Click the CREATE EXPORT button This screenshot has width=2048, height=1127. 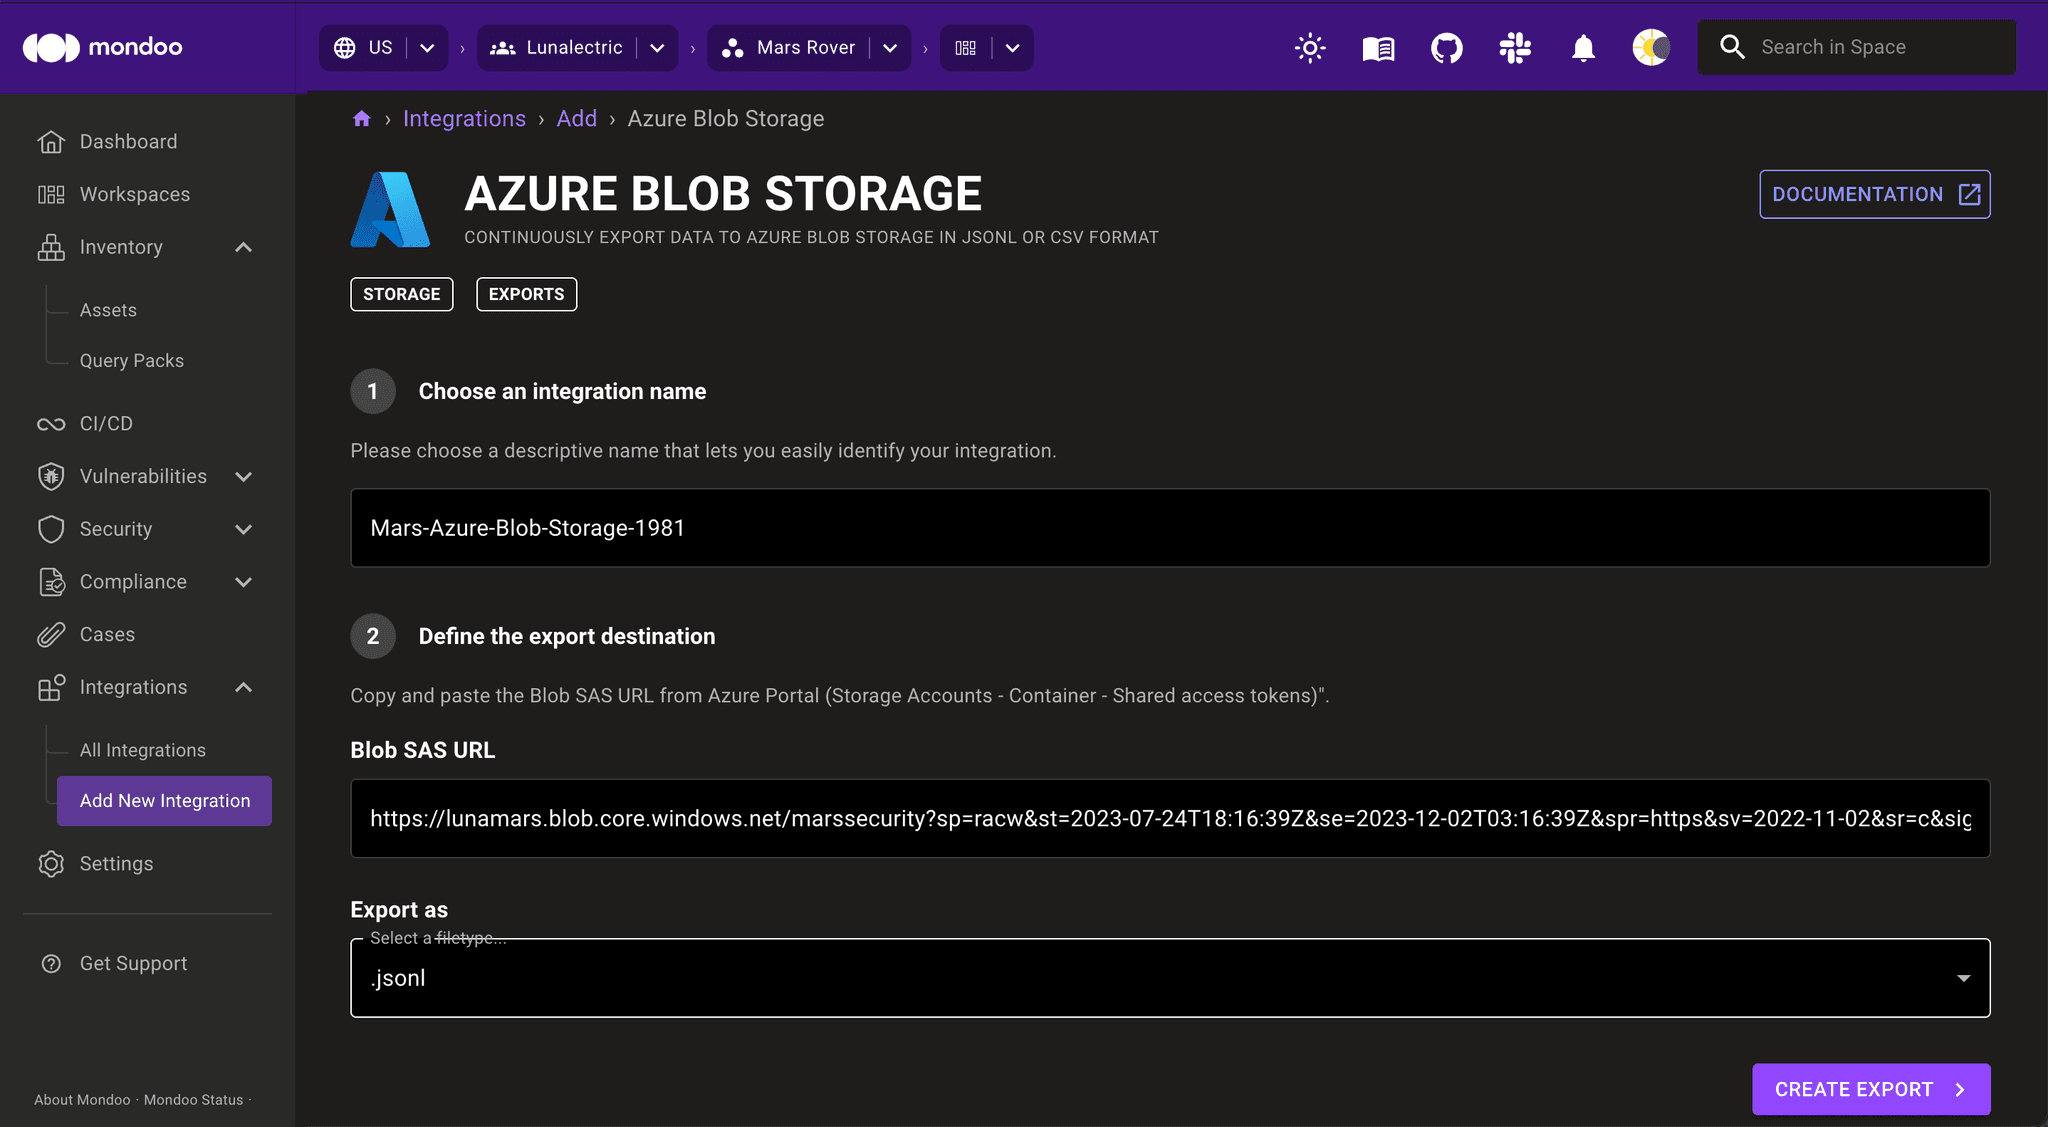point(1870,1089)
